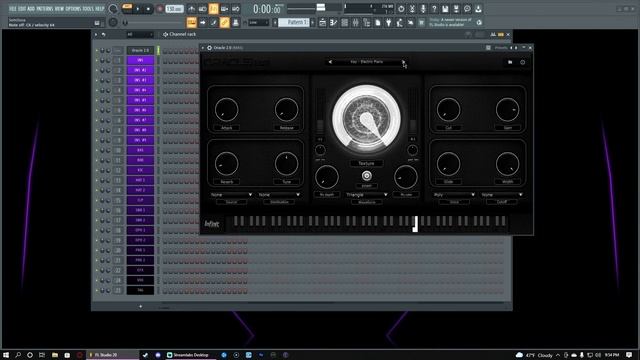The height and width of the screenshot is (360, 640).
Task: Open the Cutoff None dropdown
Action: 502,195
